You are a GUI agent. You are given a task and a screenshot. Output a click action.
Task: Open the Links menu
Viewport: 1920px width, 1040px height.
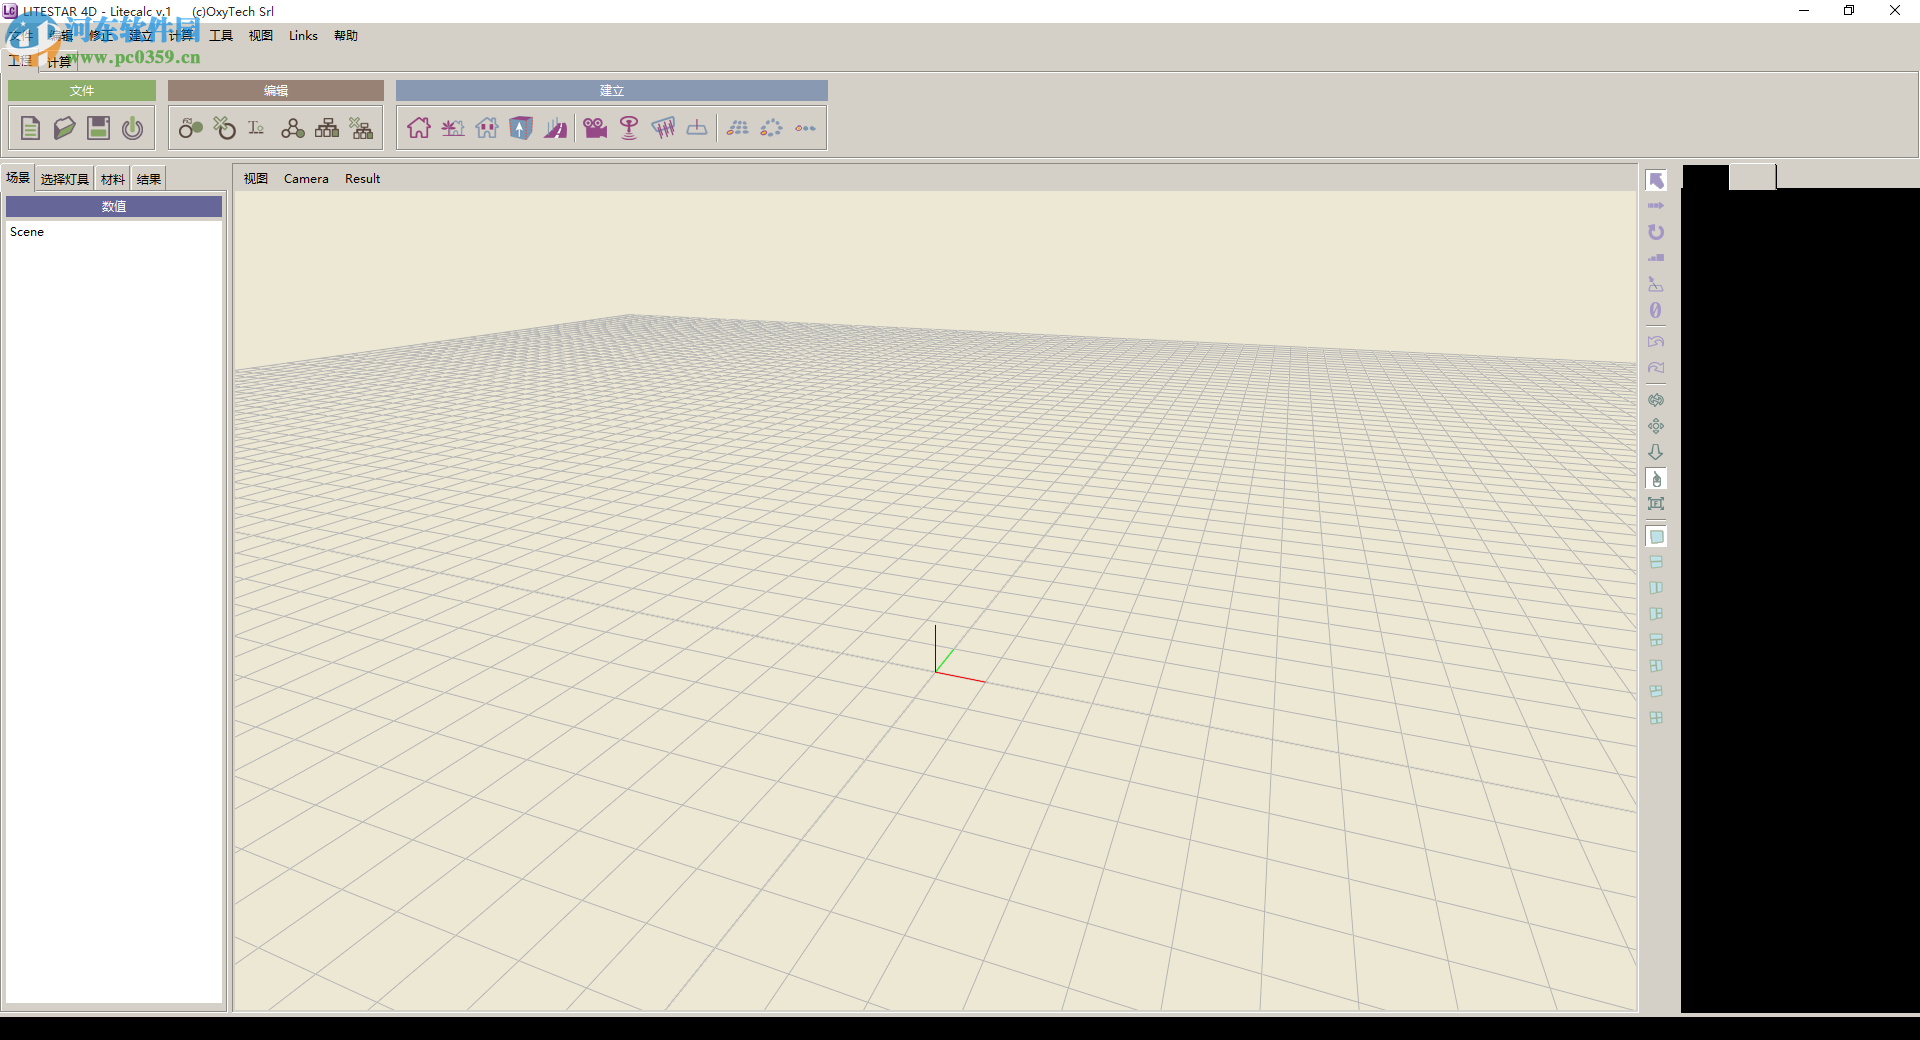pos(302,35)
